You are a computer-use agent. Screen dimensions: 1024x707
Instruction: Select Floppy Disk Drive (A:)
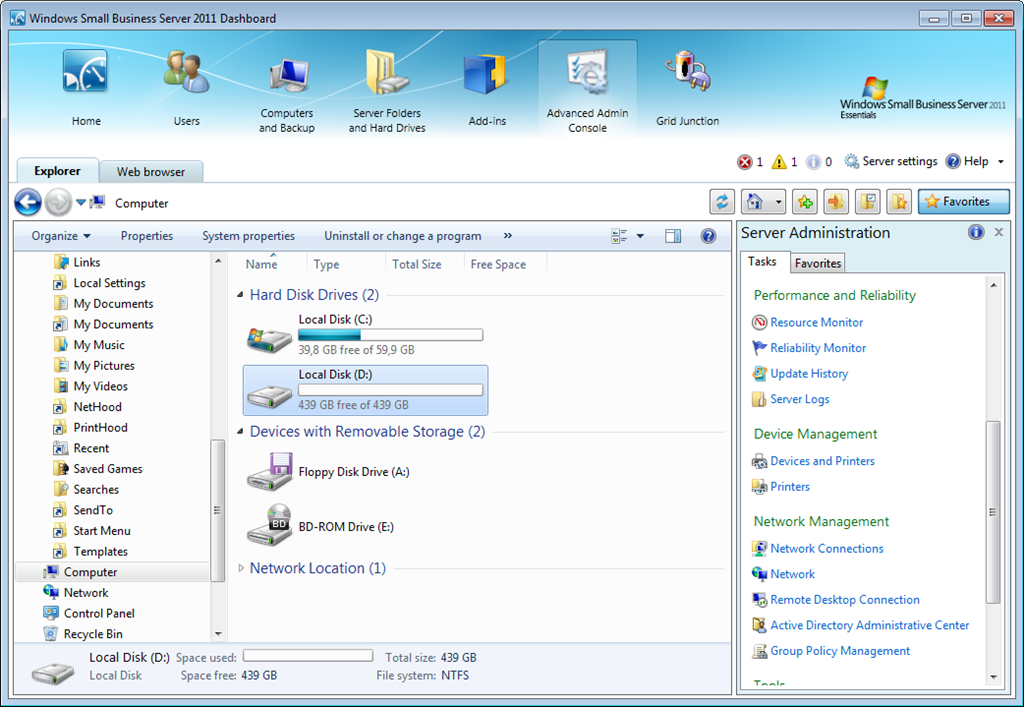(365, 471)
